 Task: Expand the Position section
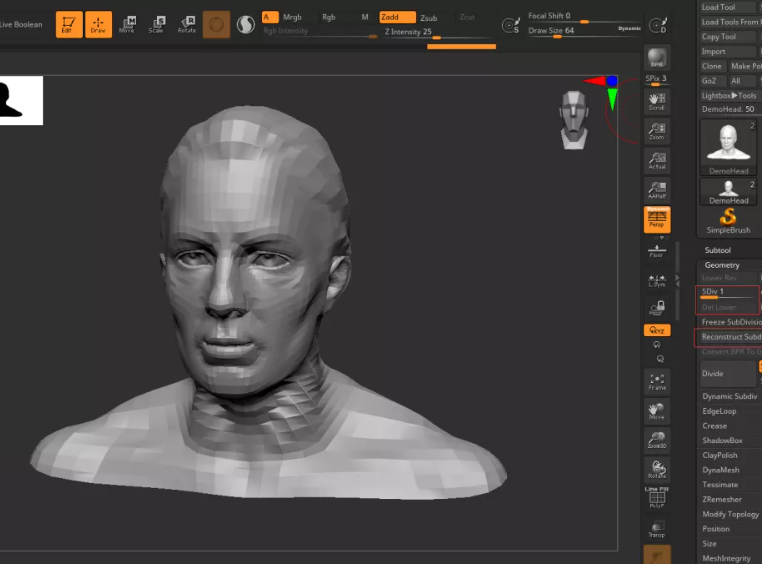[x=716, y=529]
